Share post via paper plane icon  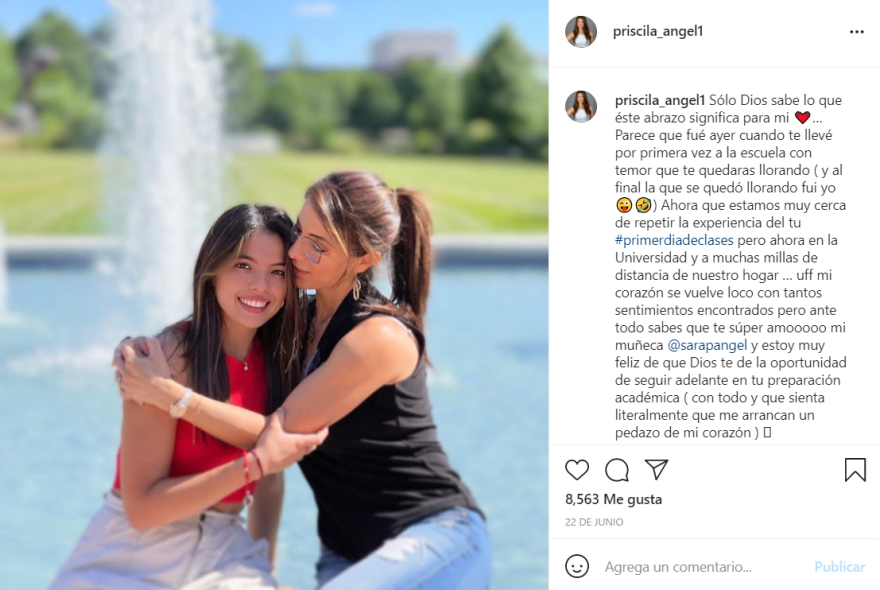coord(656,469)
